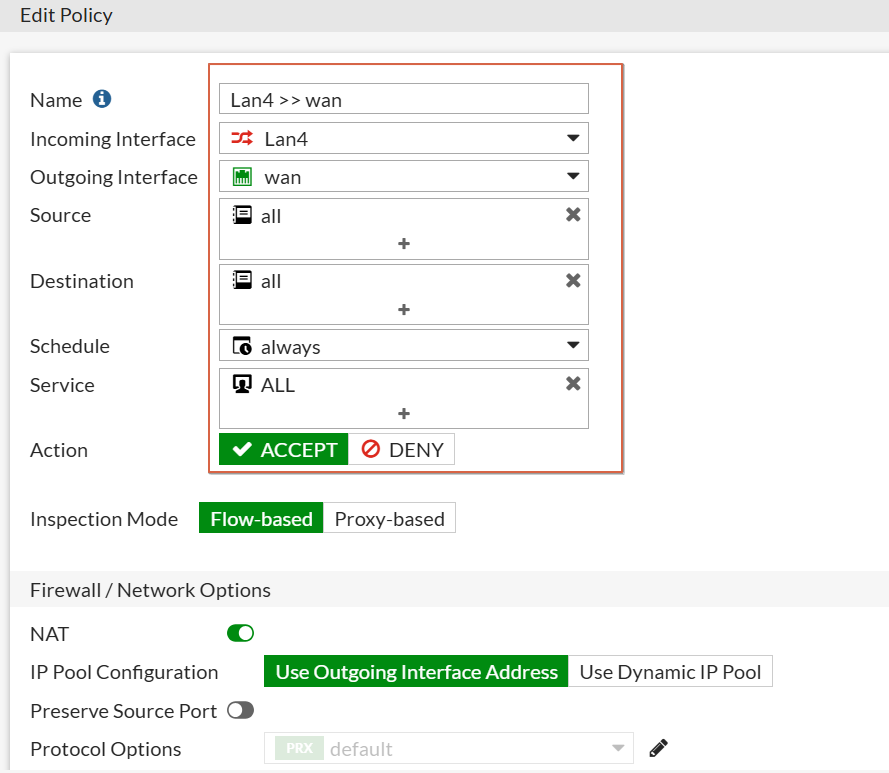Screen dimensions: 889x773
Task: Toggle Preserve Source Port switch
Action: 240,710
